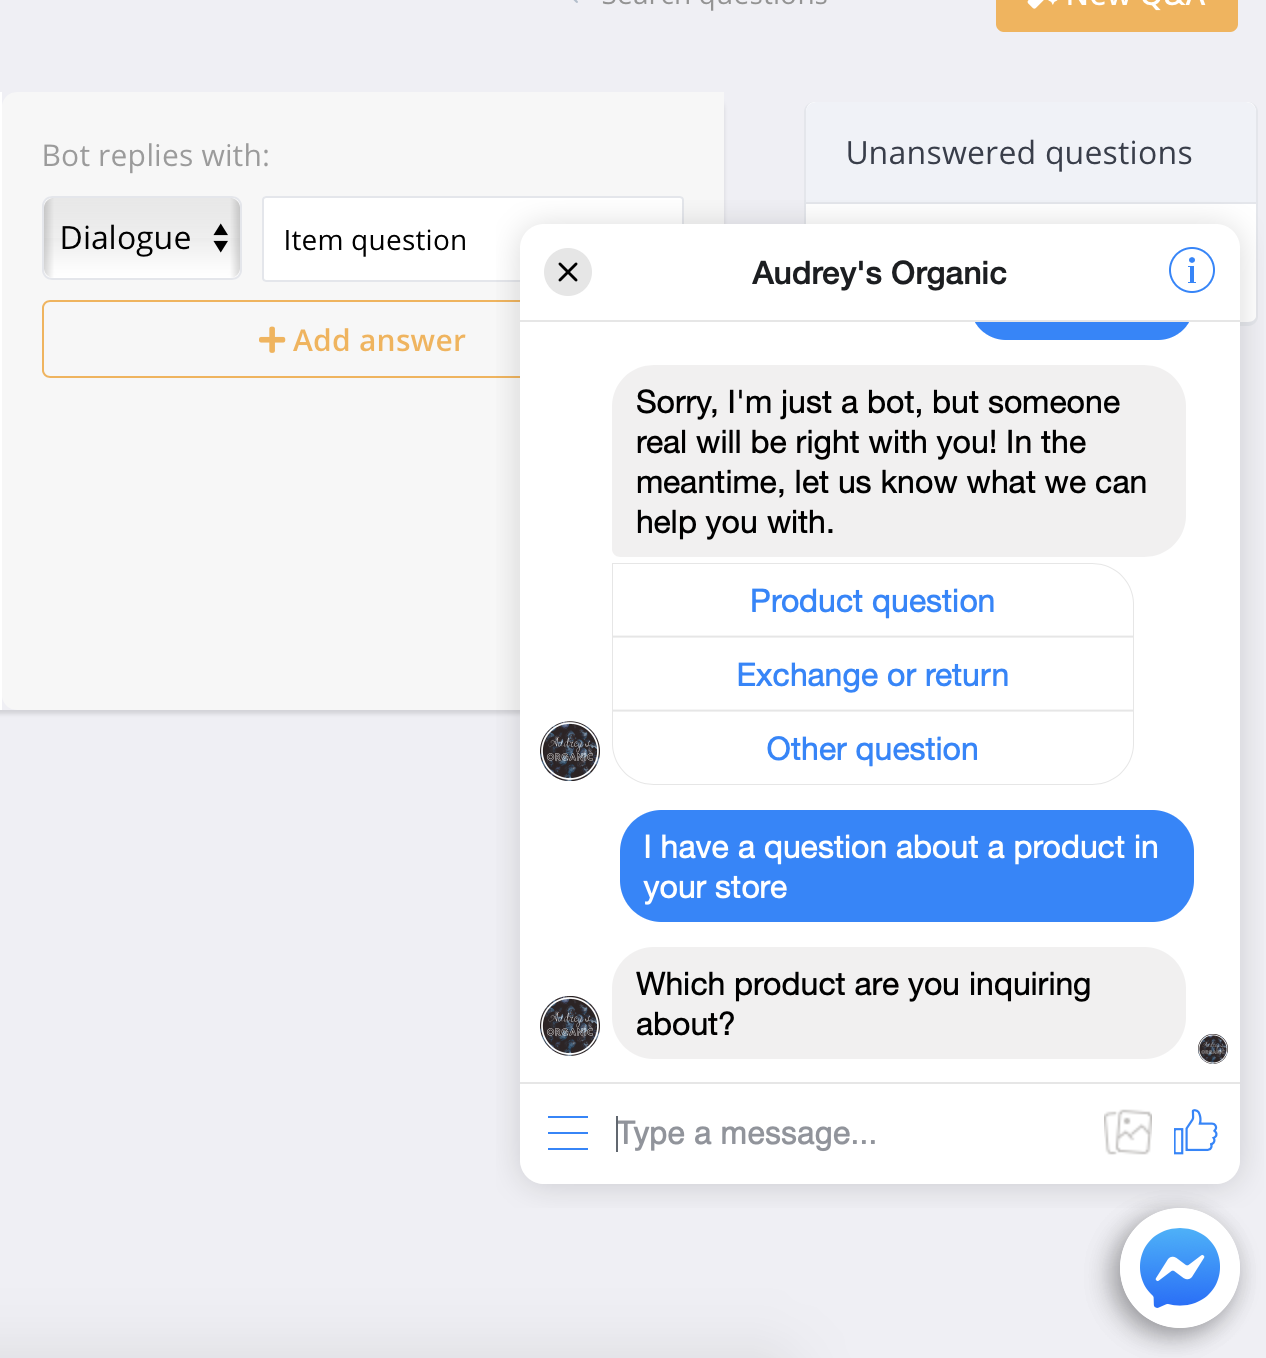The image size is (1266, 1358).
Task: Focus the Type a message field
Action: [850, 1133]
